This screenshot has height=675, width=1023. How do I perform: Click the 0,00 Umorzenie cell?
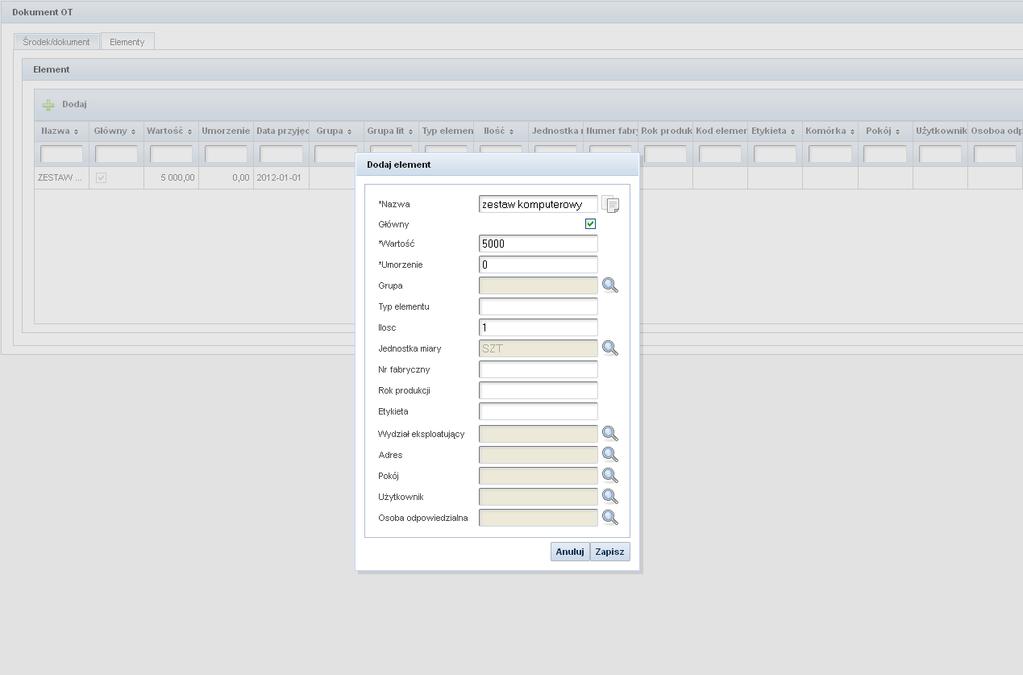tap(226, 177)
